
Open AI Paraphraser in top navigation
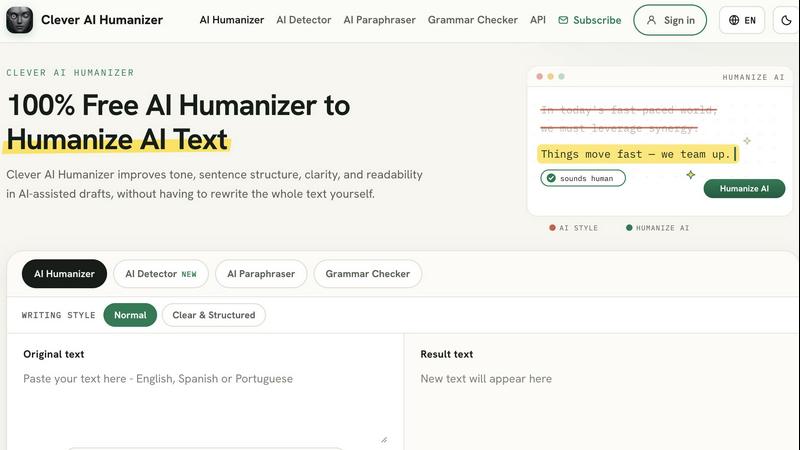(379, 20)
